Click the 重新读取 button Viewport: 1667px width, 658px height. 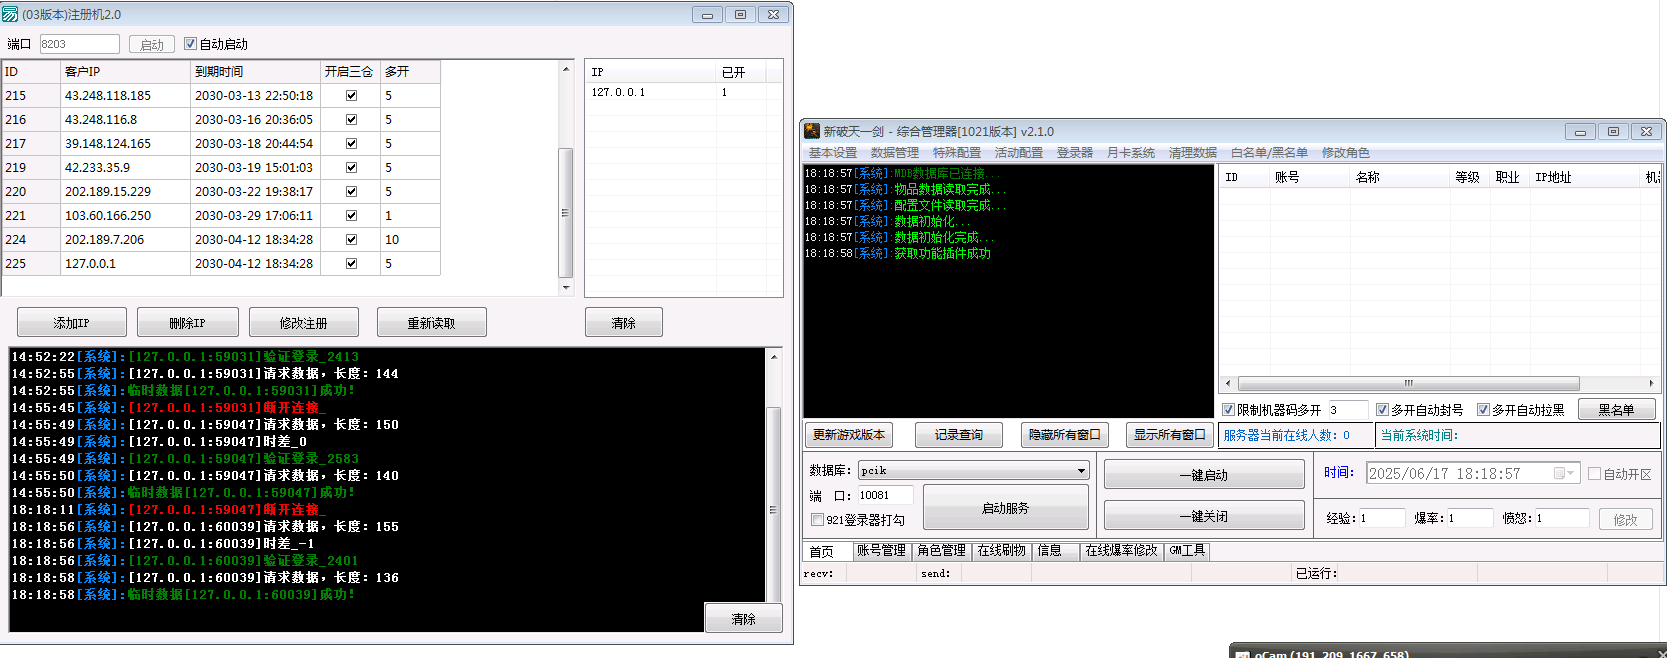click(432, 323)
